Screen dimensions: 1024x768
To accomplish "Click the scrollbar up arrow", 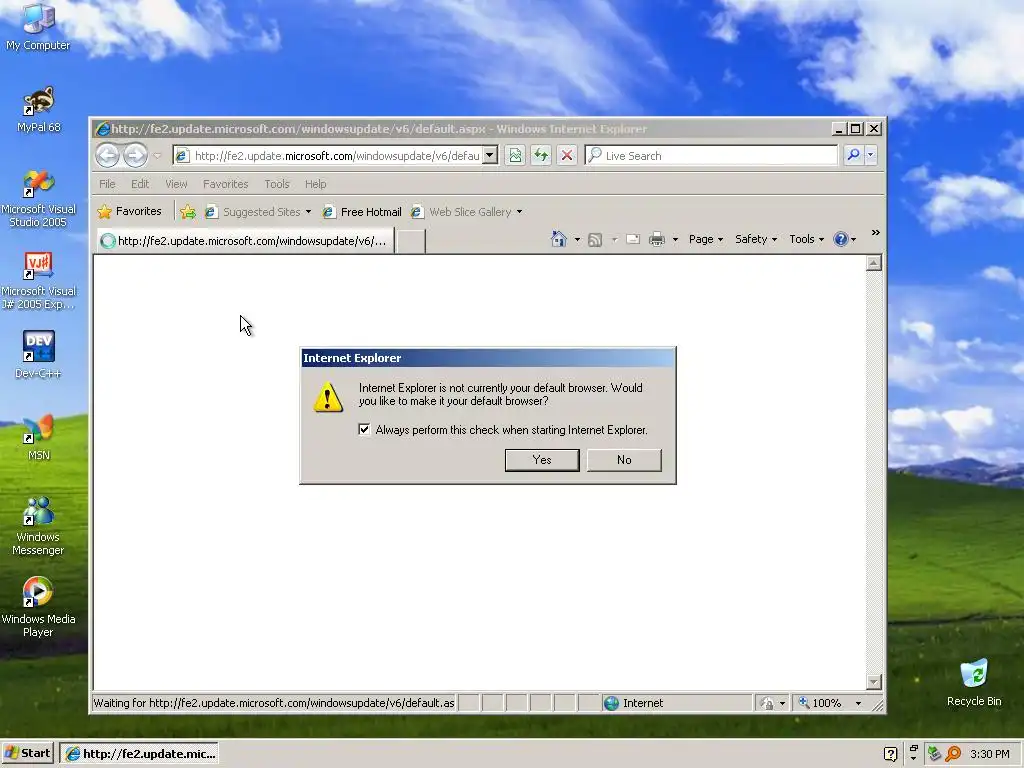I will pos(874,263).
